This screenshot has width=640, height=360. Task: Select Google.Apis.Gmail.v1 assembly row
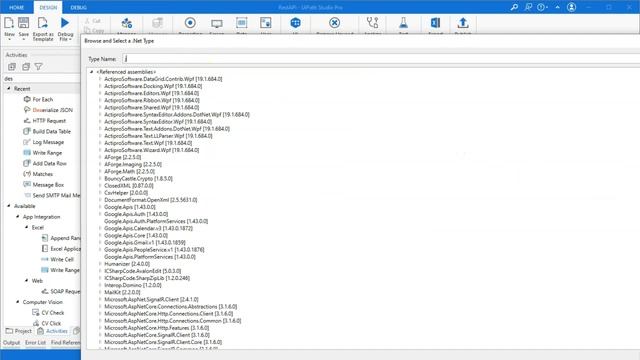coord(144,242)
